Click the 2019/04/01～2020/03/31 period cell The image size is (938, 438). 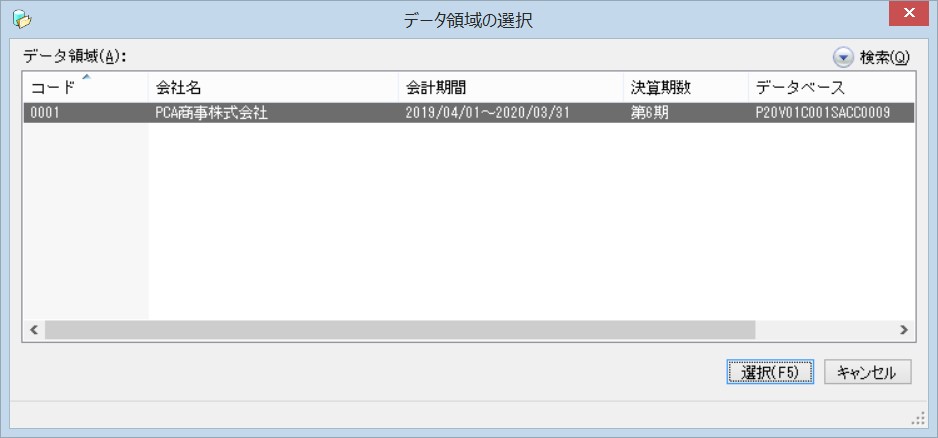486,113
